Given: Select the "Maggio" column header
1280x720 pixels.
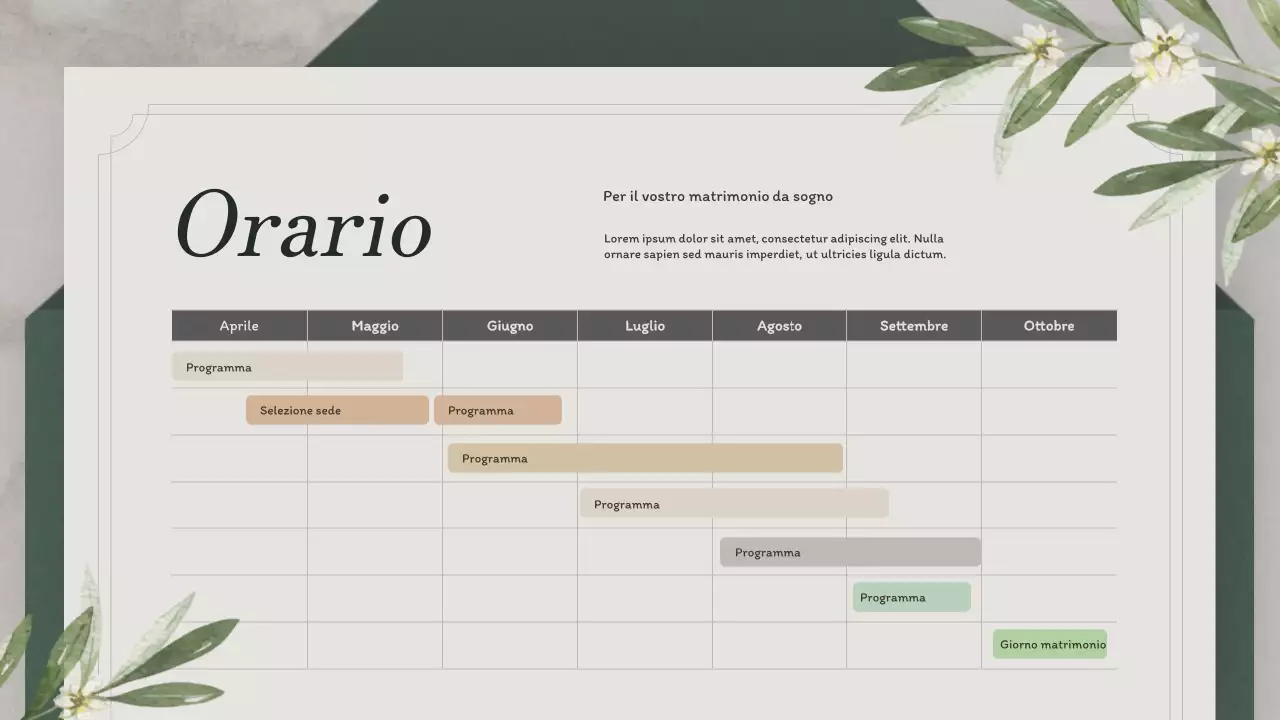Looking at the screenshot, I should point(375,325).
